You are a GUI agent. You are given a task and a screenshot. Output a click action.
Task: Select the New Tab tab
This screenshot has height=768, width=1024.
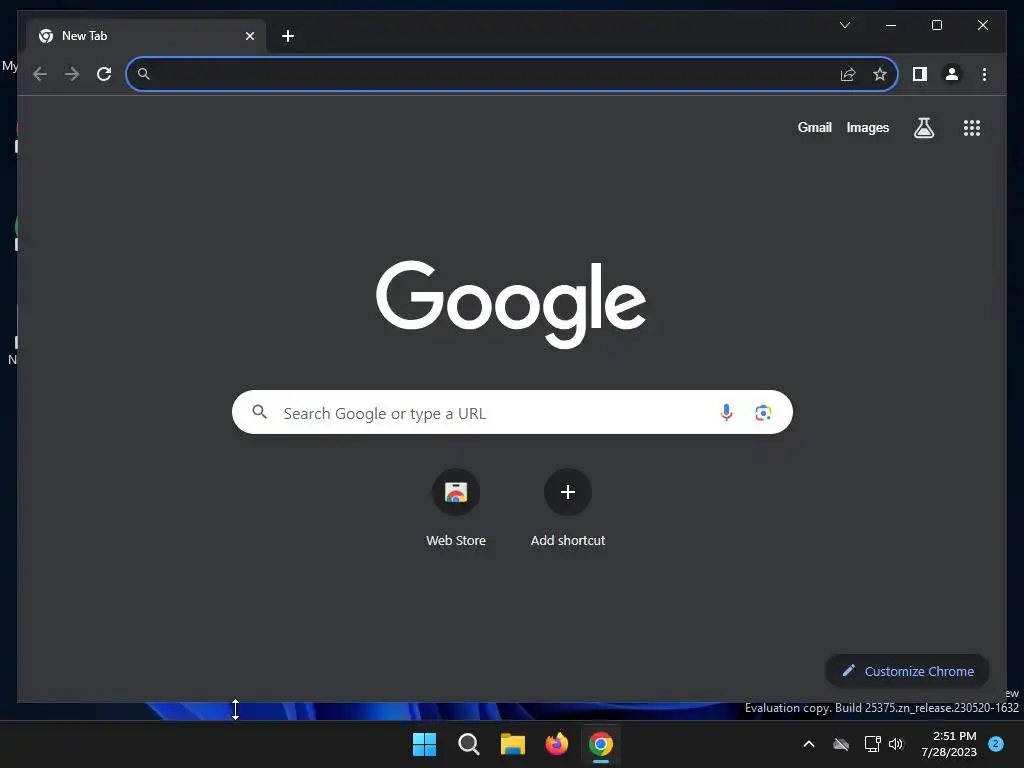(146, 36)
